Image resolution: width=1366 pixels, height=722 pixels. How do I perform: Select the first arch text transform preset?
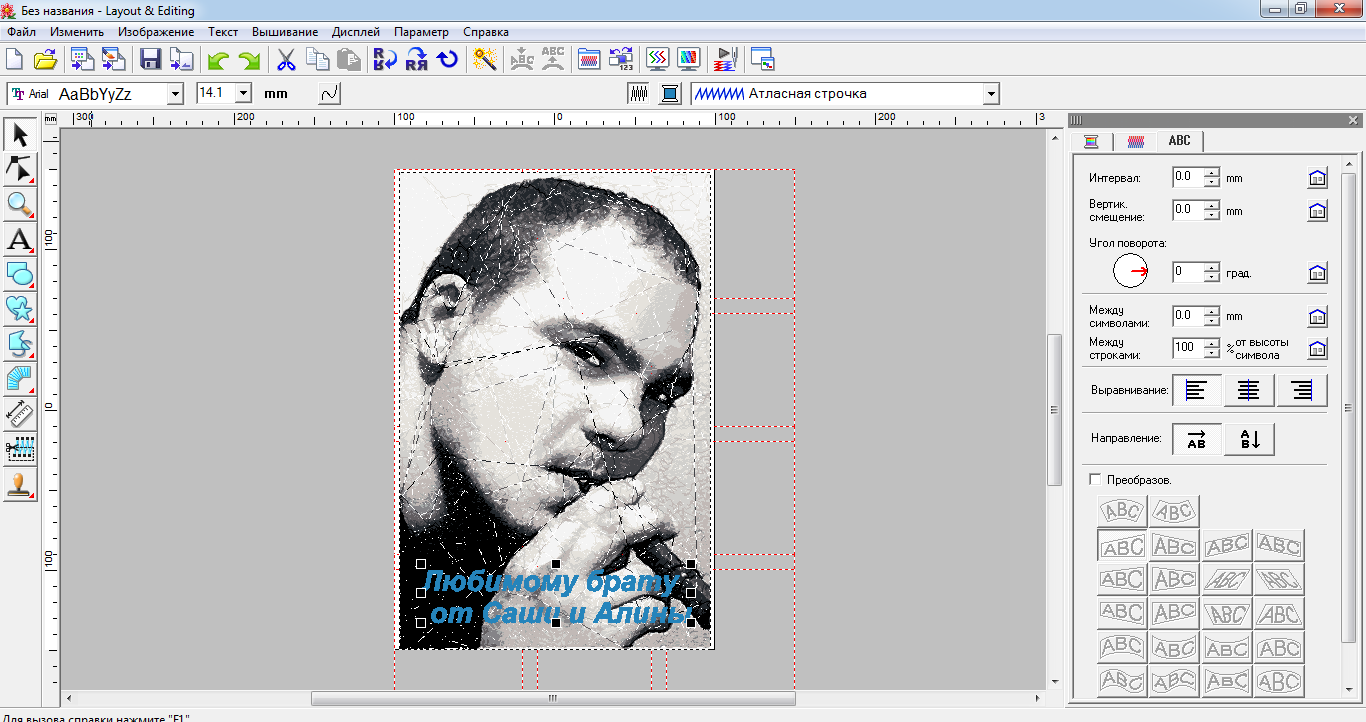click(1122, 512)
